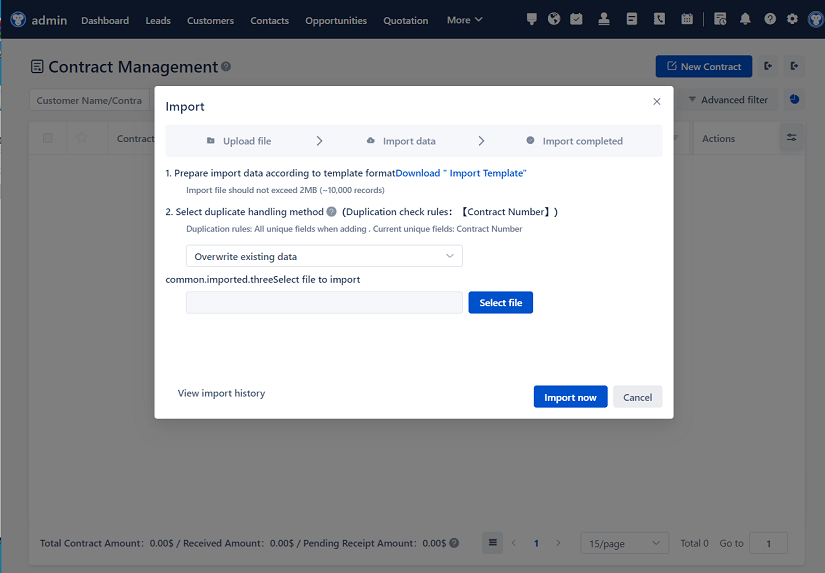Image resolution: width=825 pixels, height=573 pixels.
Task: Open the globe icon in top navbar
Action: pos(554,19)
